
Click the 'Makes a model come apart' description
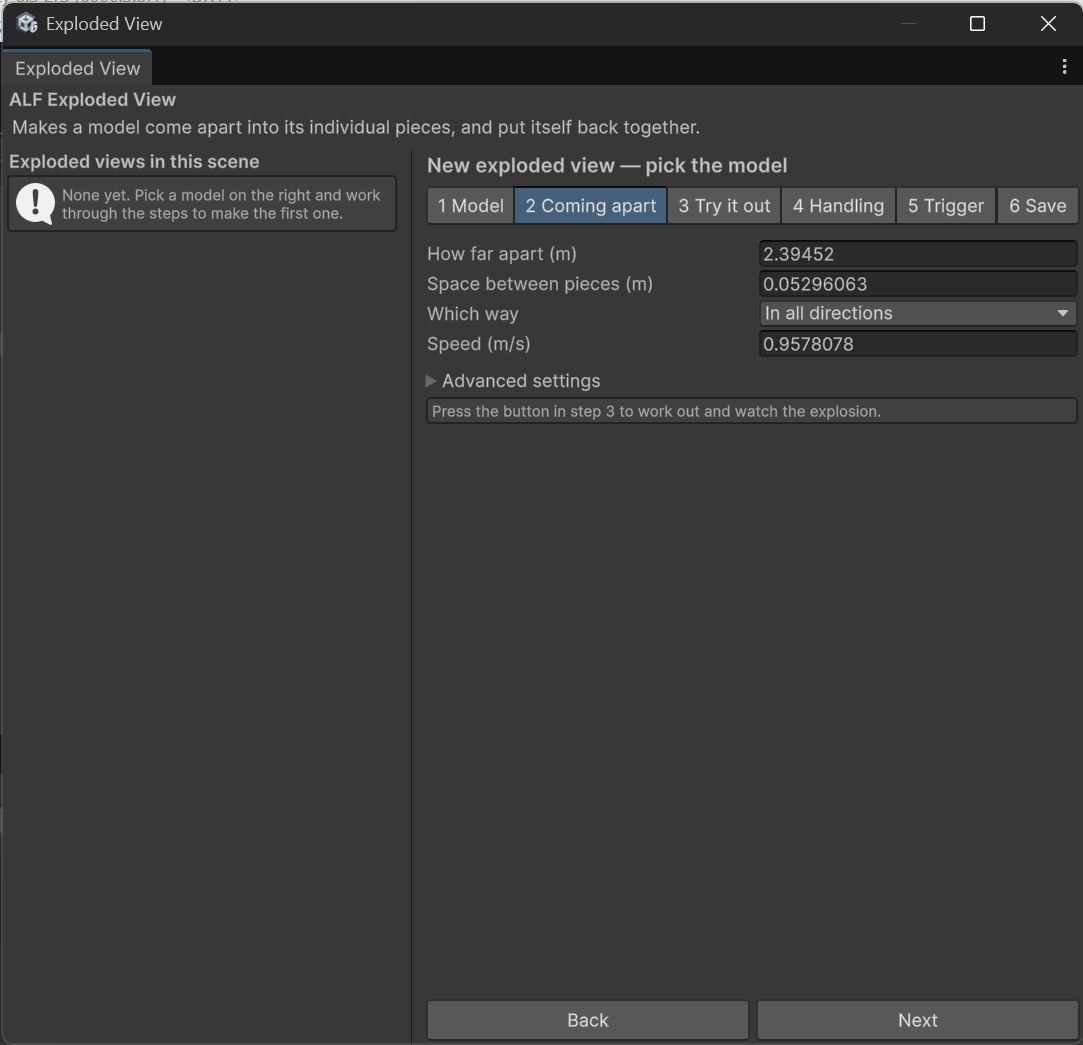point(356,127)
